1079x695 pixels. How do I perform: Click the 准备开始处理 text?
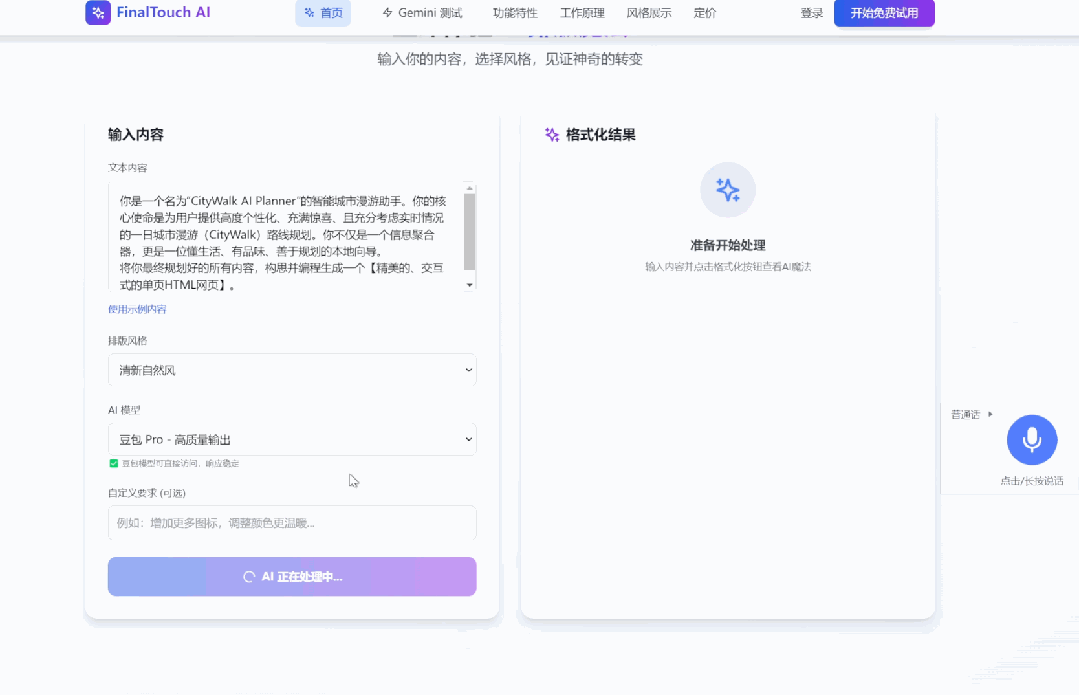[727, 245]
